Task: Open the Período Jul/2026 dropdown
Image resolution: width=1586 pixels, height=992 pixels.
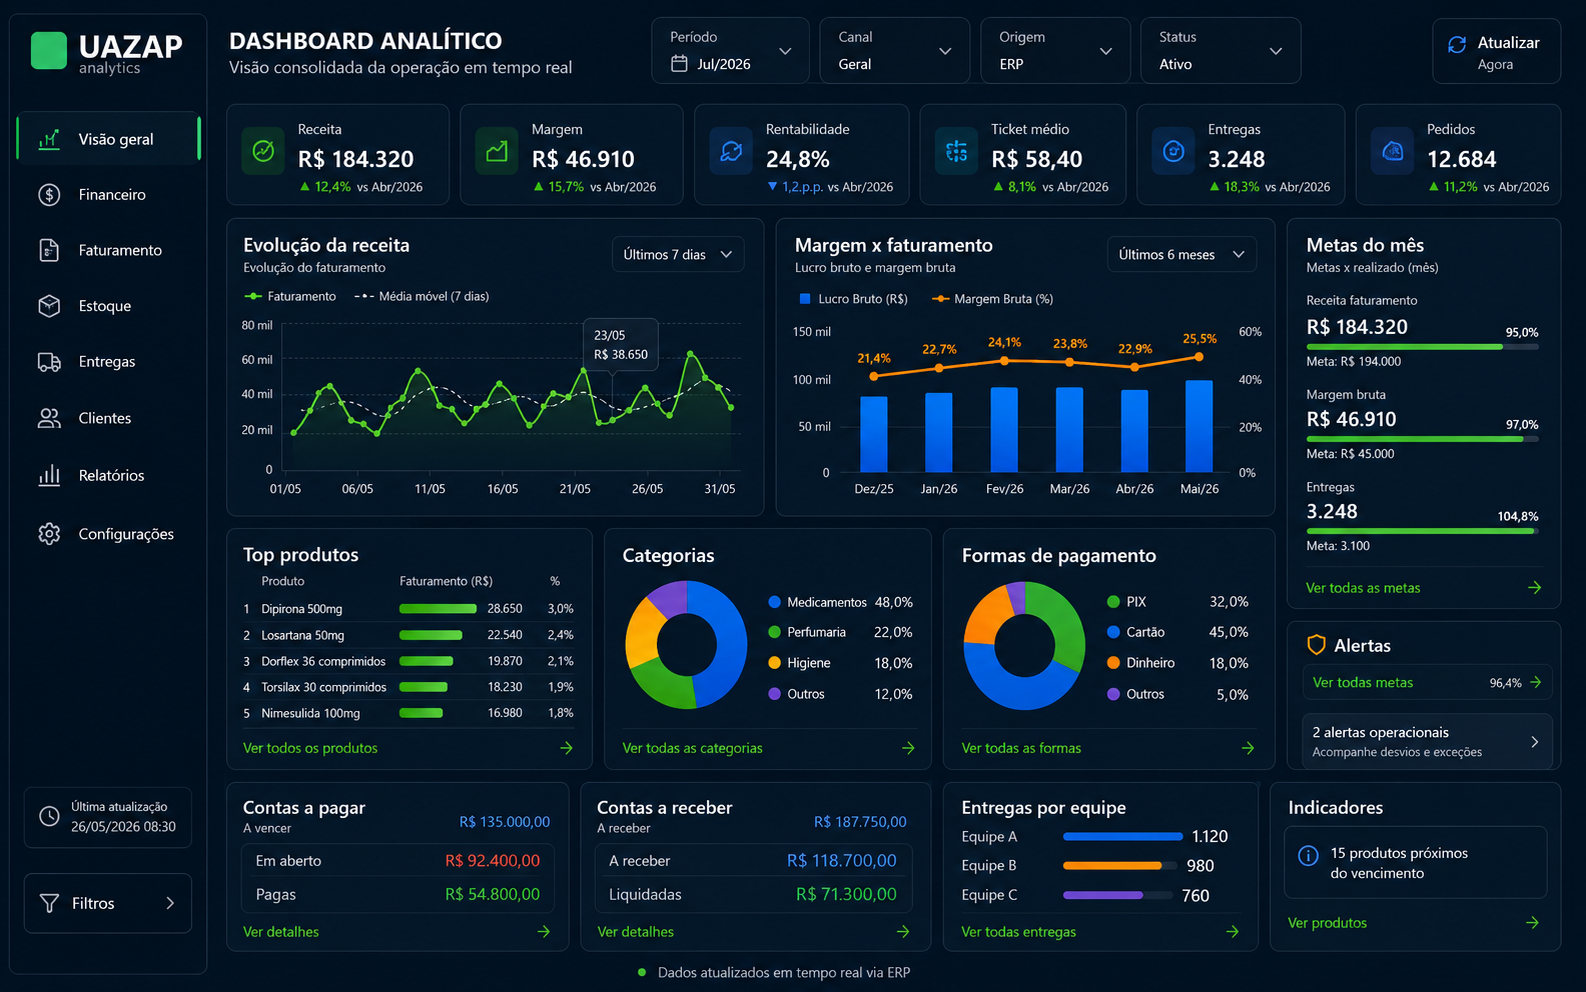Action: pos(731,51)
